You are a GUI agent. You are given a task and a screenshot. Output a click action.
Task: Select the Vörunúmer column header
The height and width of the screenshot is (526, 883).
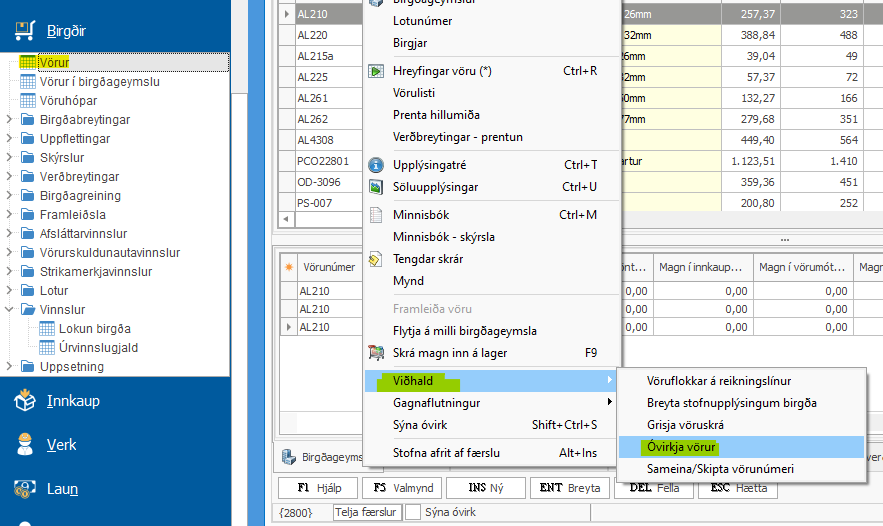coord(328,268)
